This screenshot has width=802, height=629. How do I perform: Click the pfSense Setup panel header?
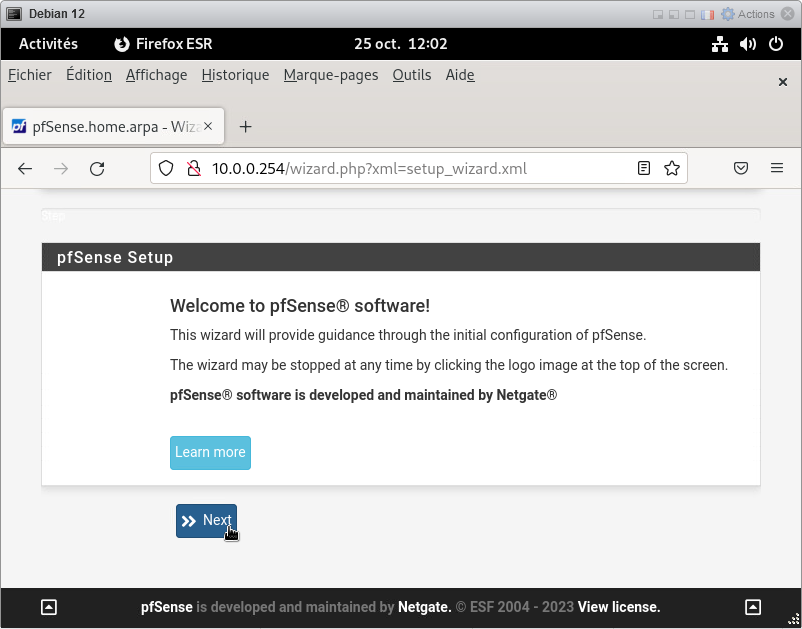click(x=401, y=257)
